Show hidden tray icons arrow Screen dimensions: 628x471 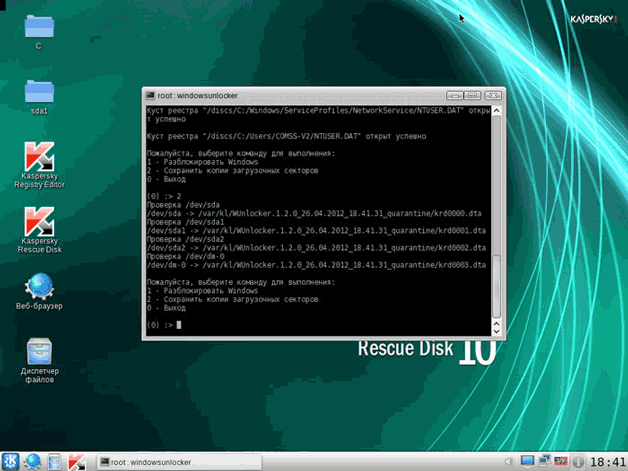(x=508, y=462)
